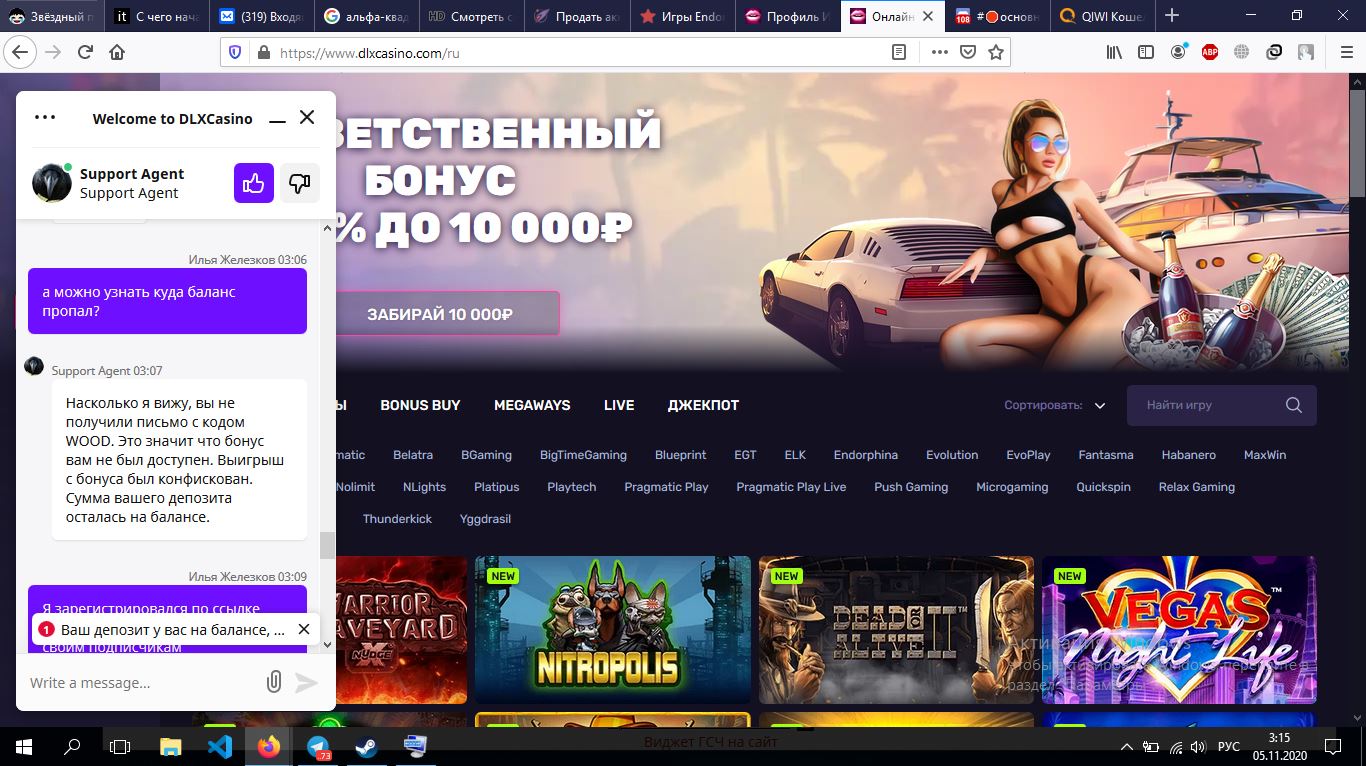This screenshot has width=1366, height=766.
Task: Dismiss the new message notification popup
Action: pyautogui.click(x=304, y=630)
